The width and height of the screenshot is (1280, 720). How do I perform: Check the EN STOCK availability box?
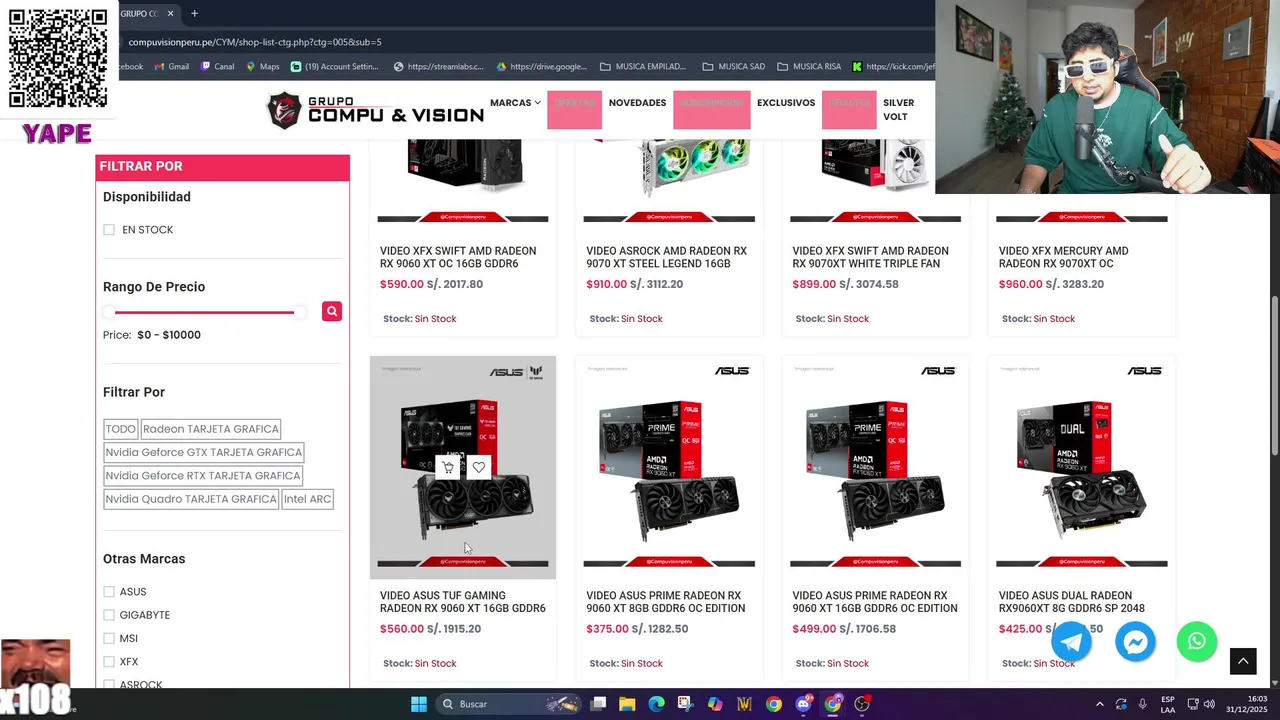[109, 230]
